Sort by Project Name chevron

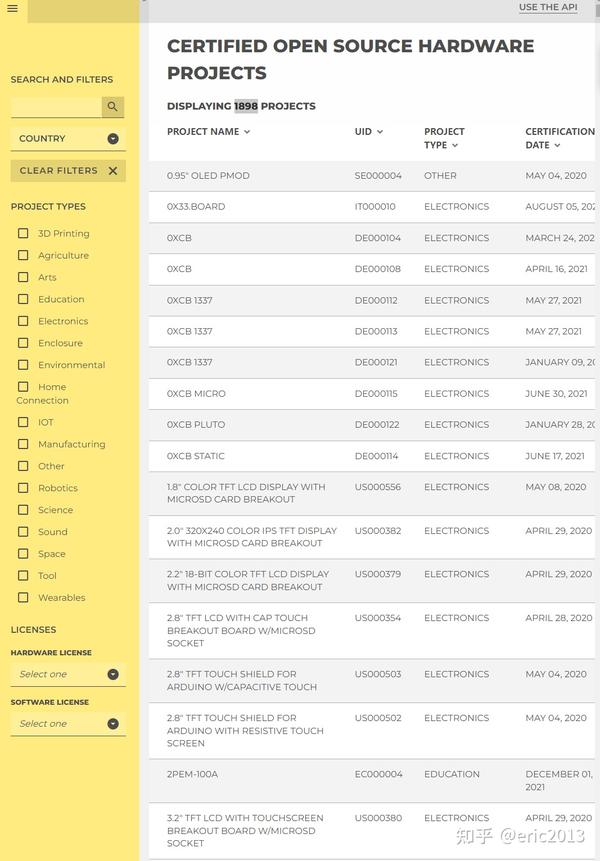(x=247, y=132)
